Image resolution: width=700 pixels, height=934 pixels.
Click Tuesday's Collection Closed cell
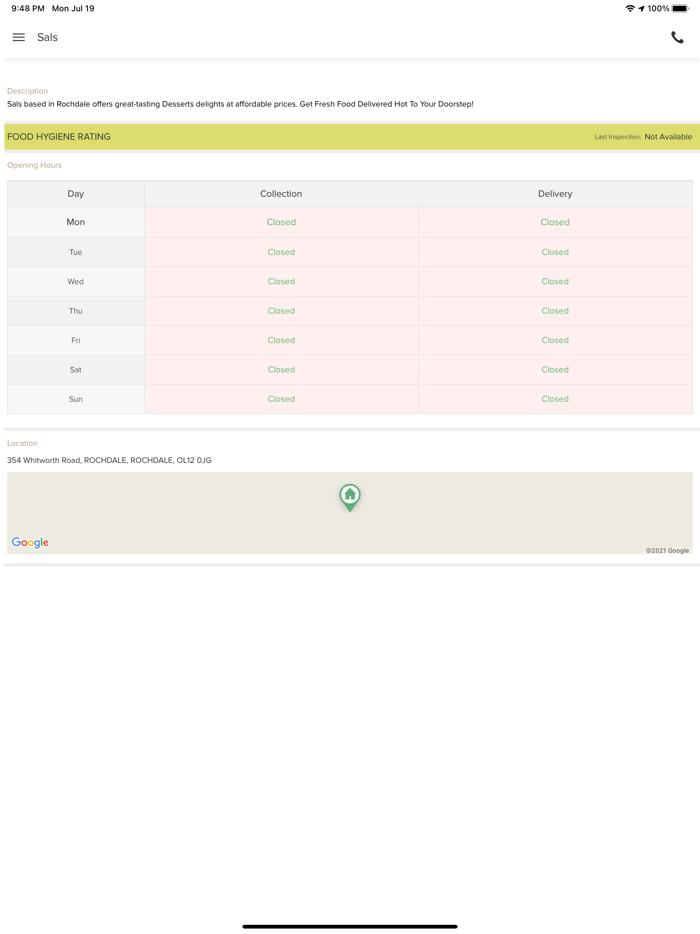click(x=281, y=252)
